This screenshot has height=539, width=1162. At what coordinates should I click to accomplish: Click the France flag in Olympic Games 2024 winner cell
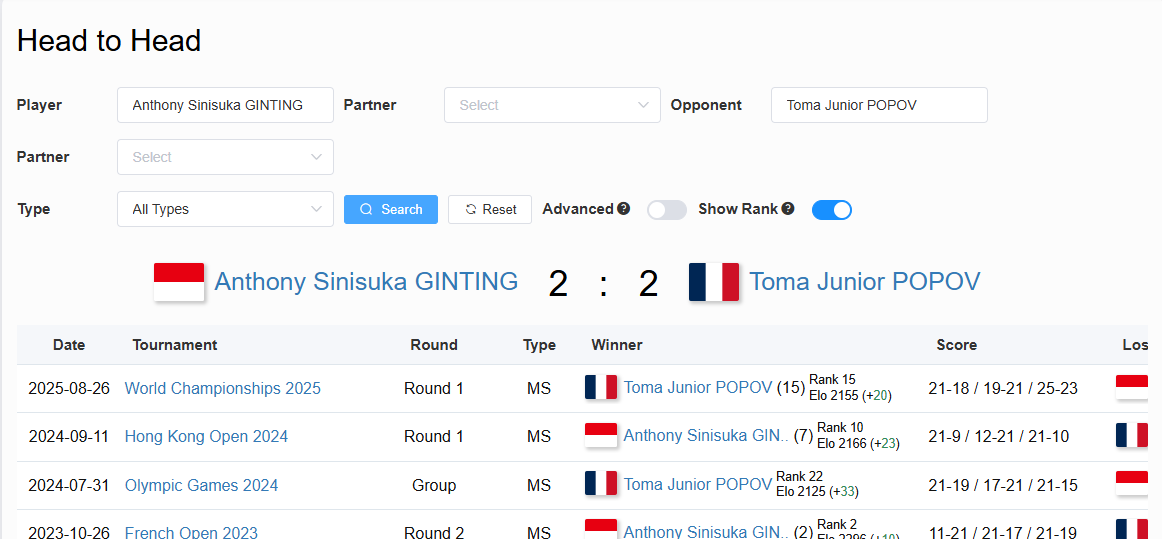pos(601,485)
